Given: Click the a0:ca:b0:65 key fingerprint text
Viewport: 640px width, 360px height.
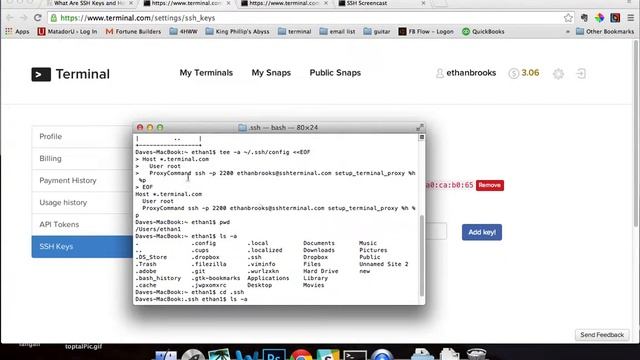Looking at the screenshot, I should [449, 185].
